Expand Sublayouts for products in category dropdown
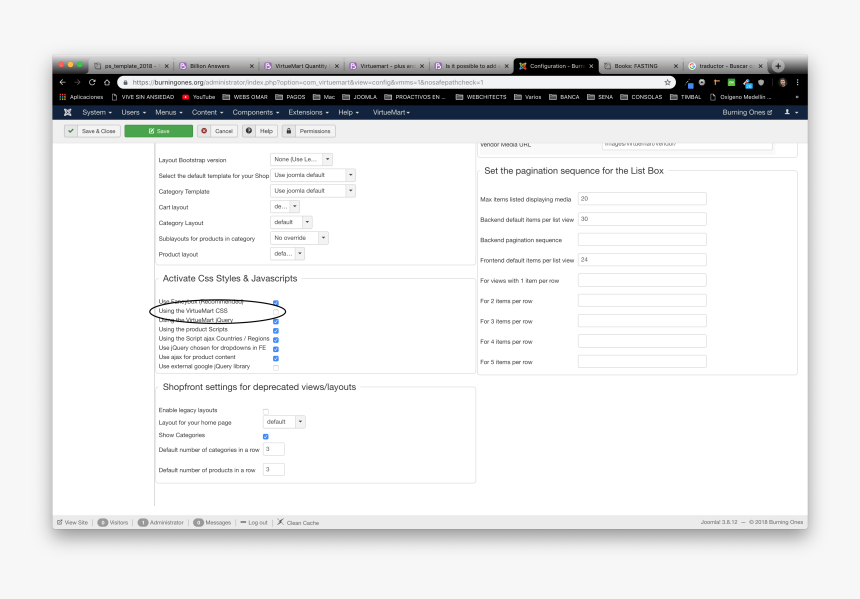Viewport: 860px width, 599px height. (300, 238)
